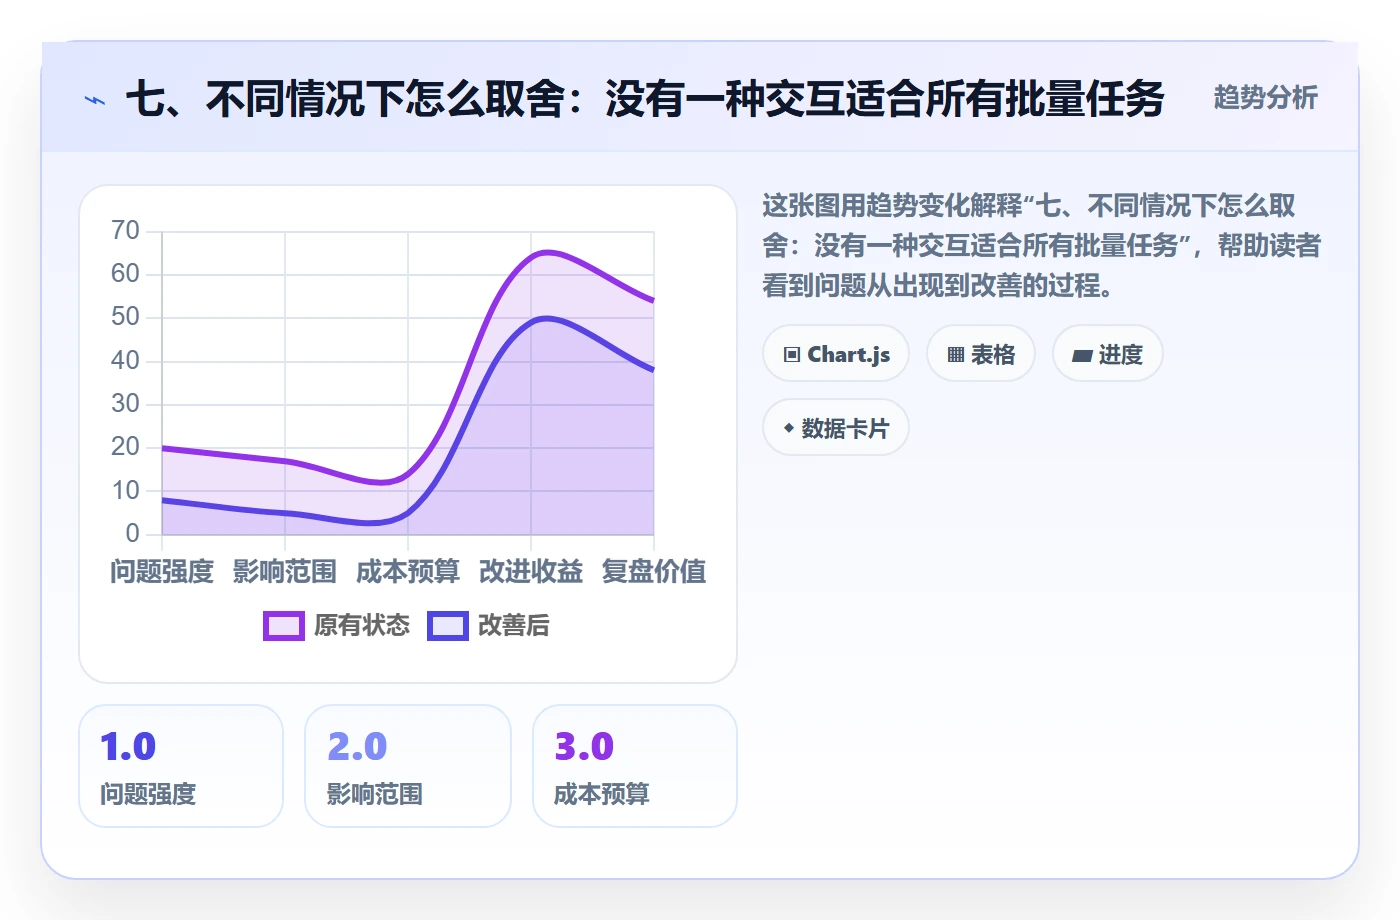Click the 70 y-axis value

(126, 231)
